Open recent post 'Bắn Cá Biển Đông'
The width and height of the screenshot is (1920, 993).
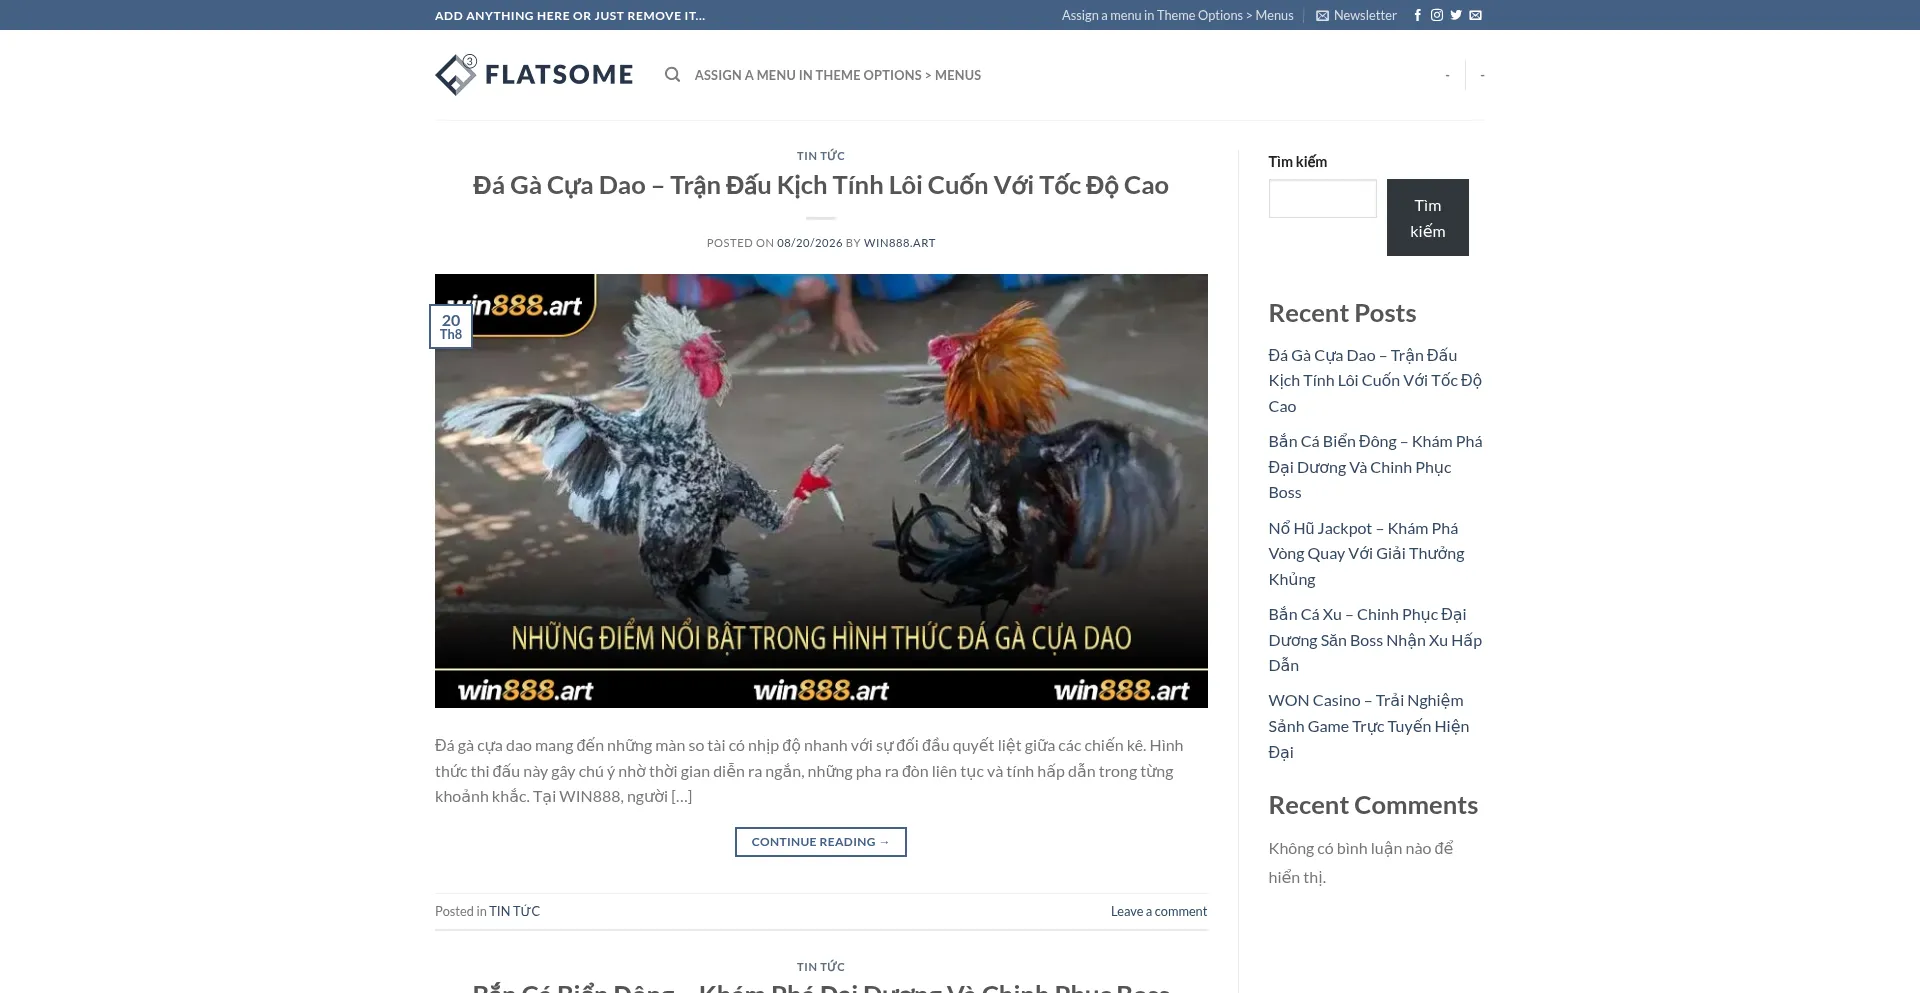[x=1375, y=467]
